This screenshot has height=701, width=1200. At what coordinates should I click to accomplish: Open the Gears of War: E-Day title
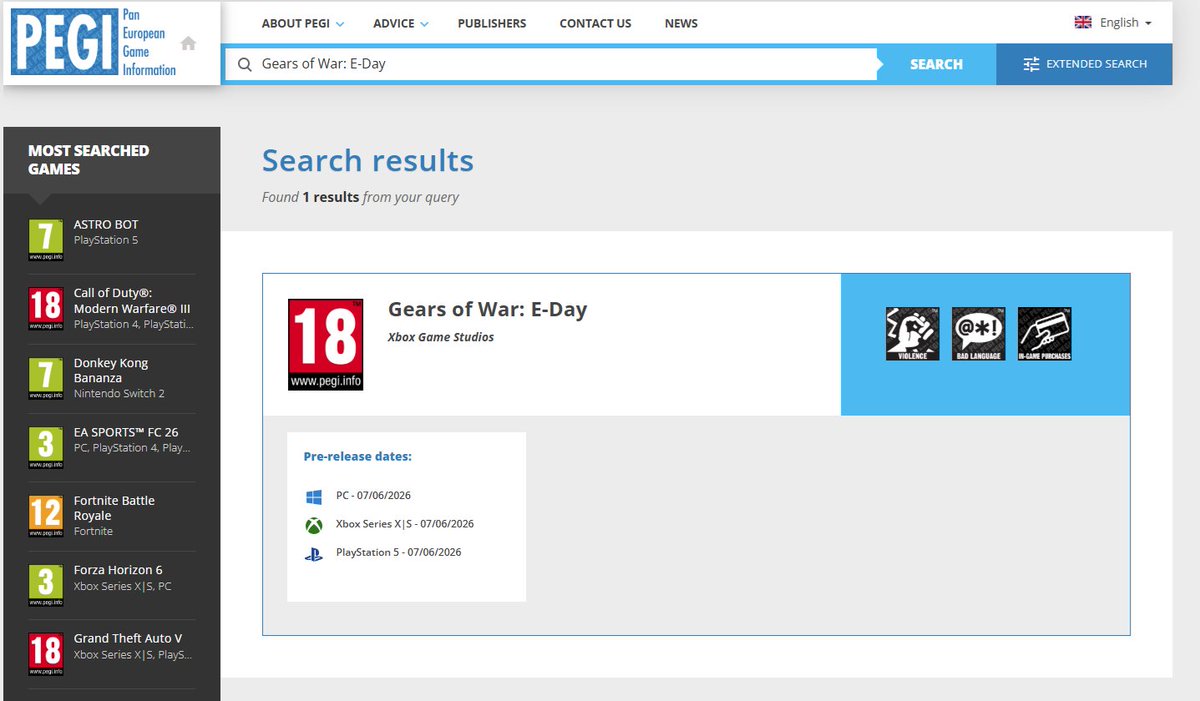[x=487, y=309]
